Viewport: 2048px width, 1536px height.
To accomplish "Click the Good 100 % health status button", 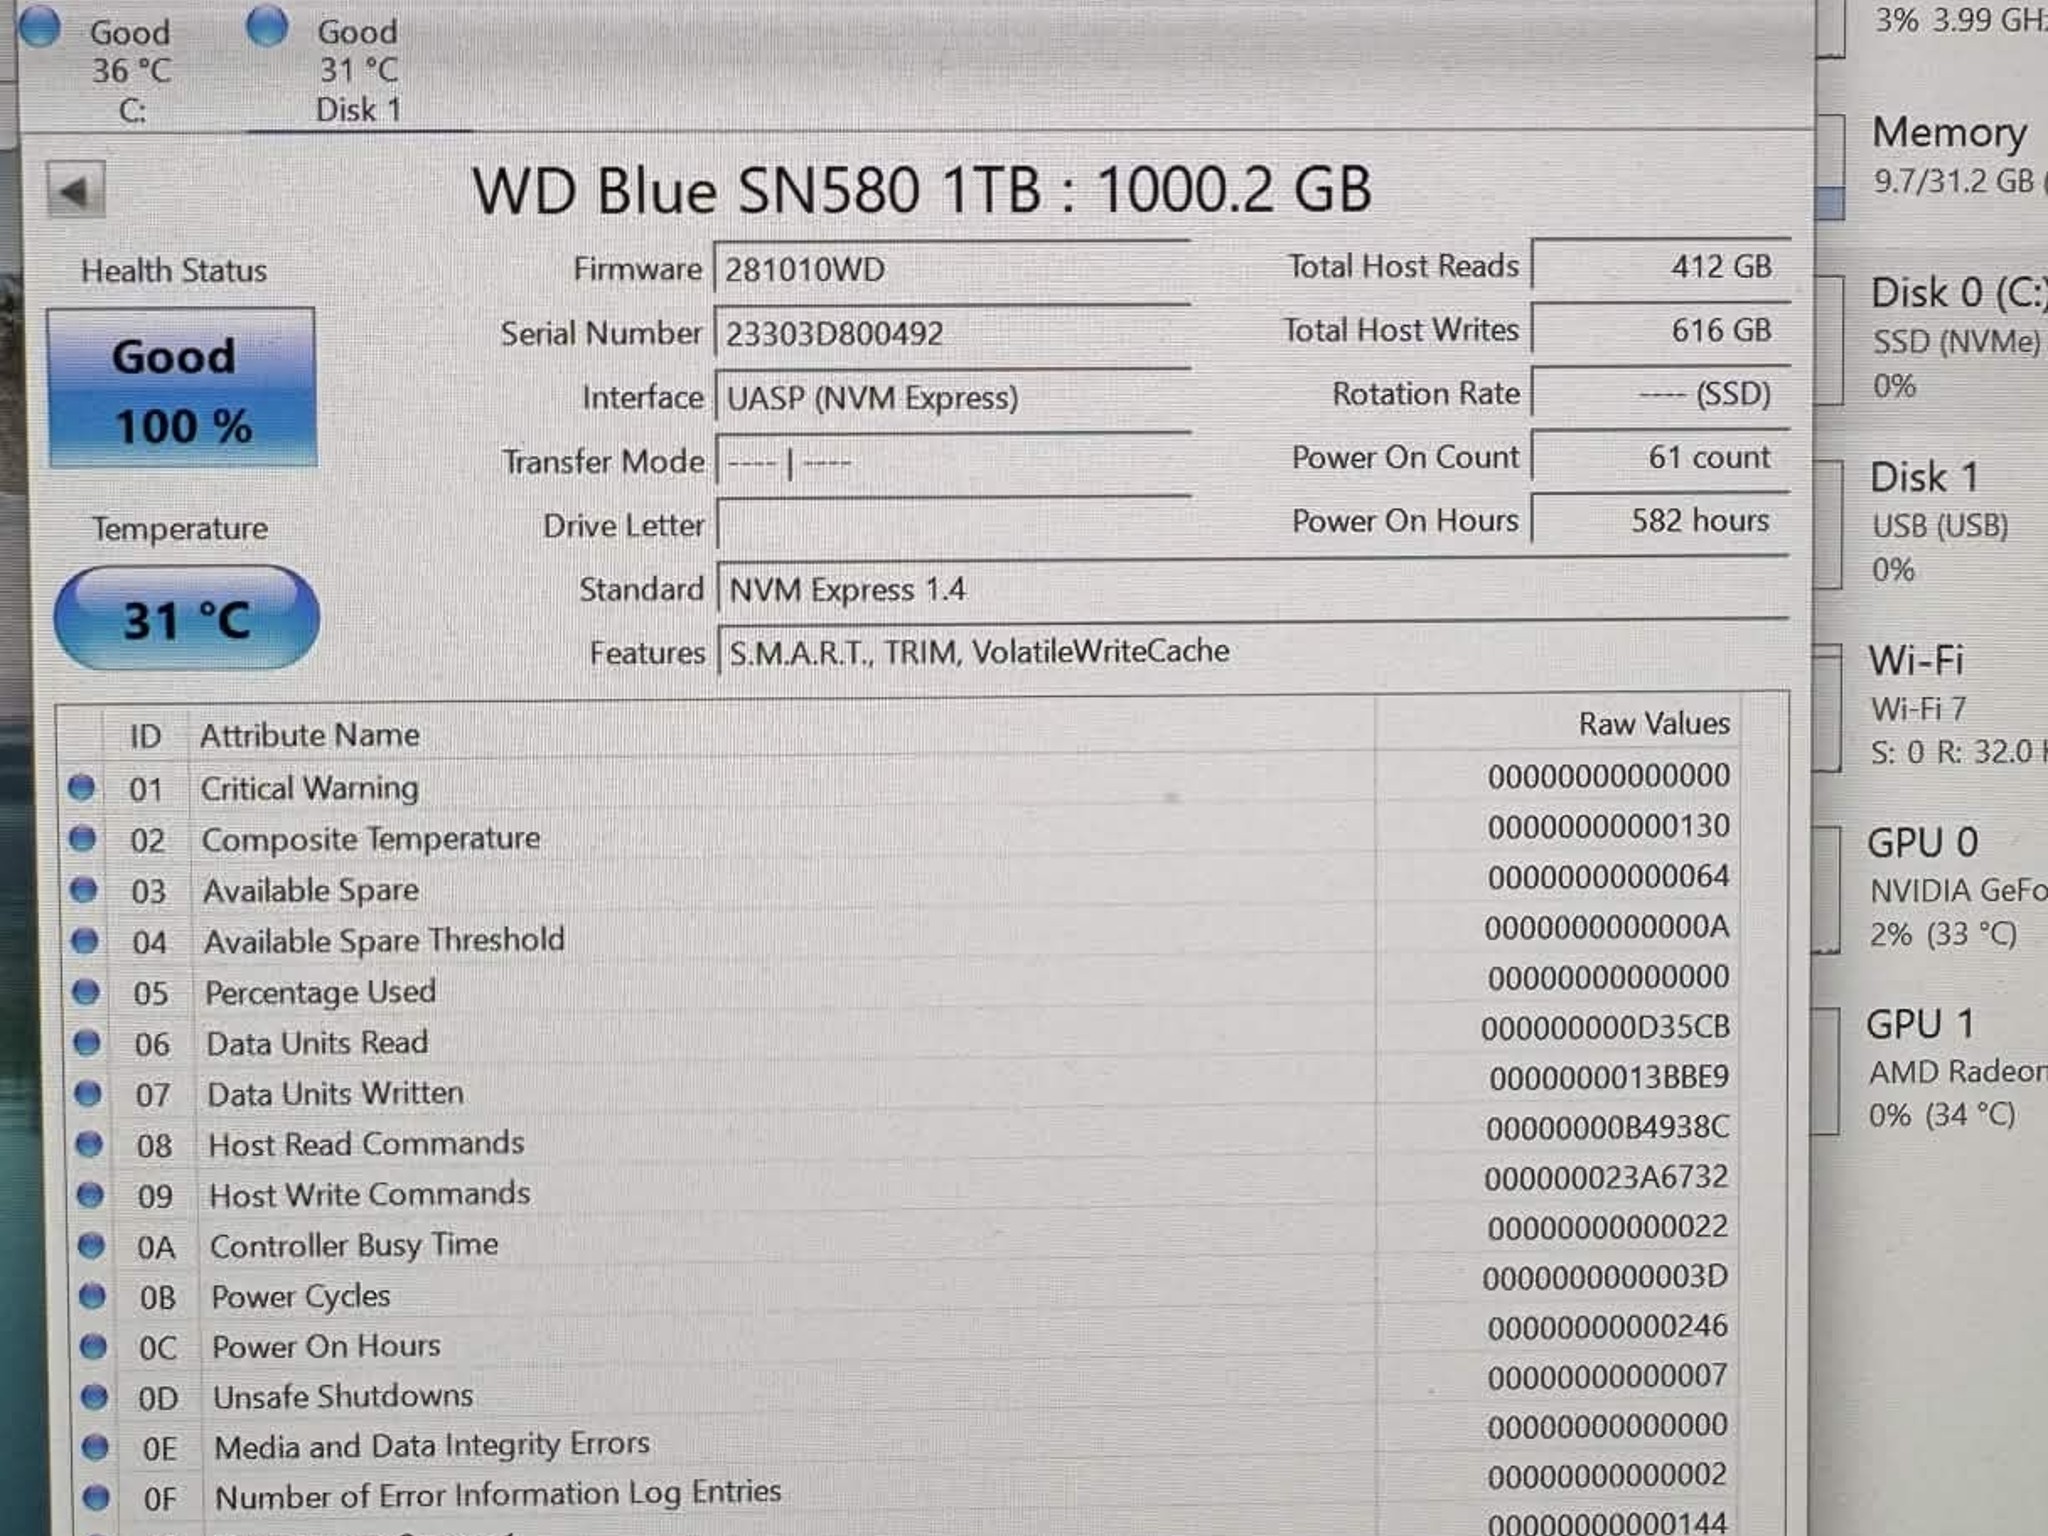I will [182, 388].
